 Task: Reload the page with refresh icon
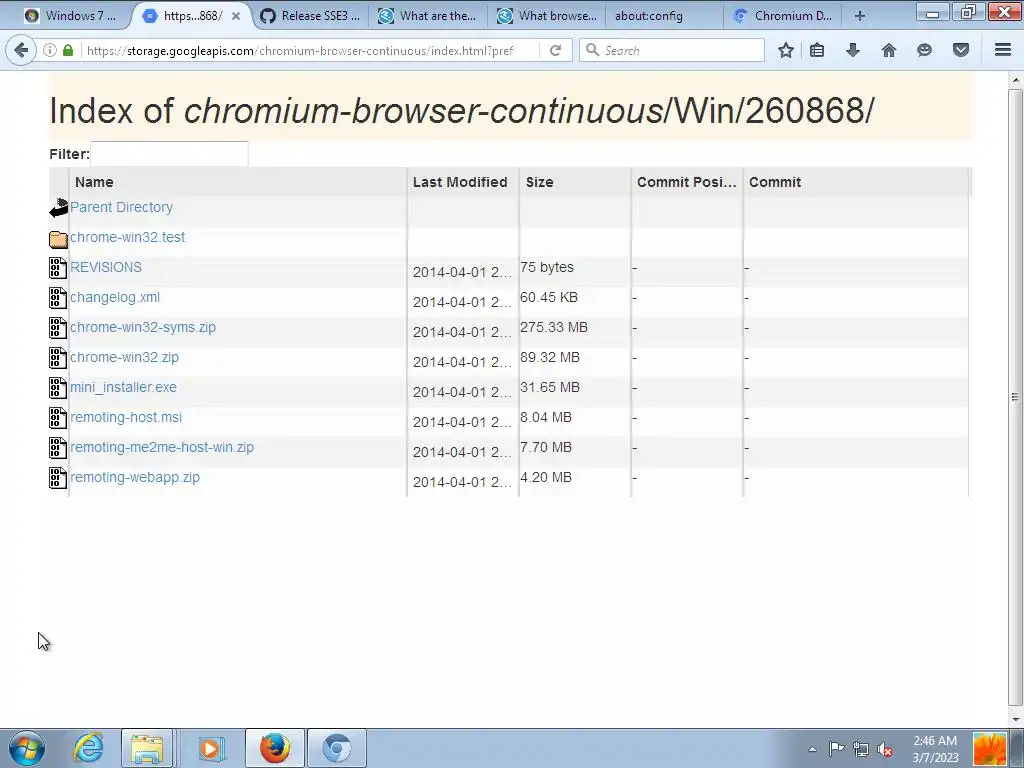tap(556, 50)
